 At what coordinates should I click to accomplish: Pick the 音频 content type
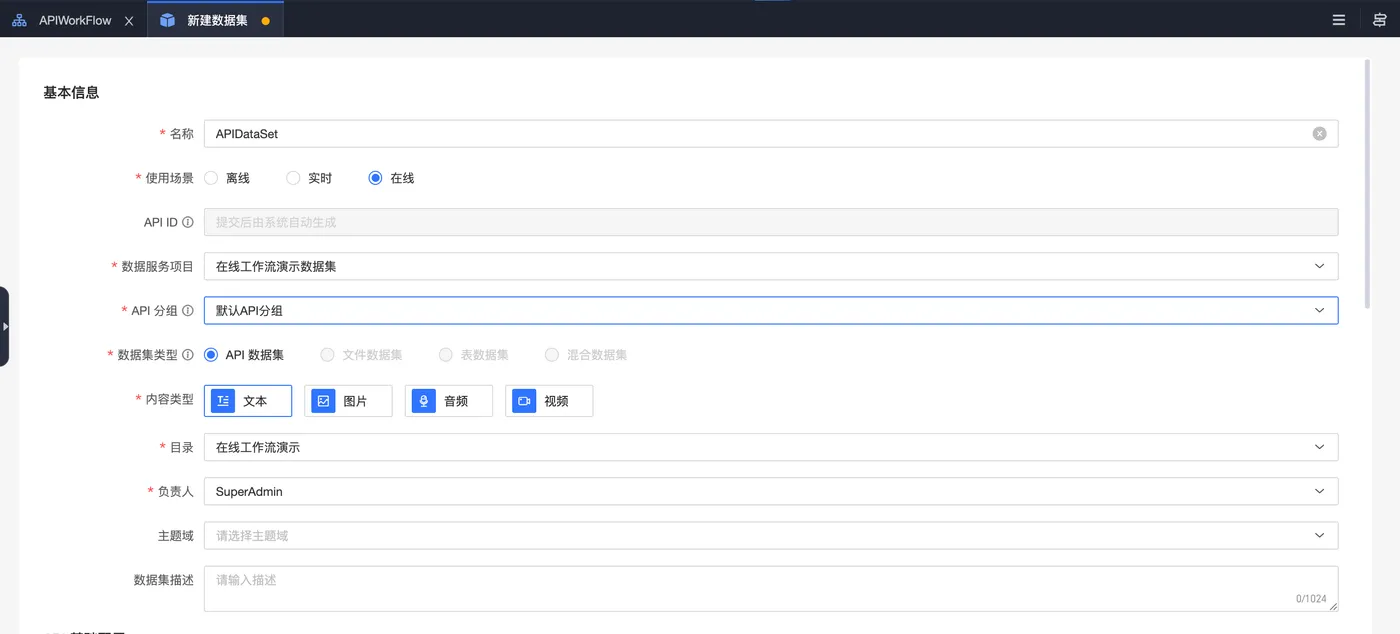tap(449, 401)
